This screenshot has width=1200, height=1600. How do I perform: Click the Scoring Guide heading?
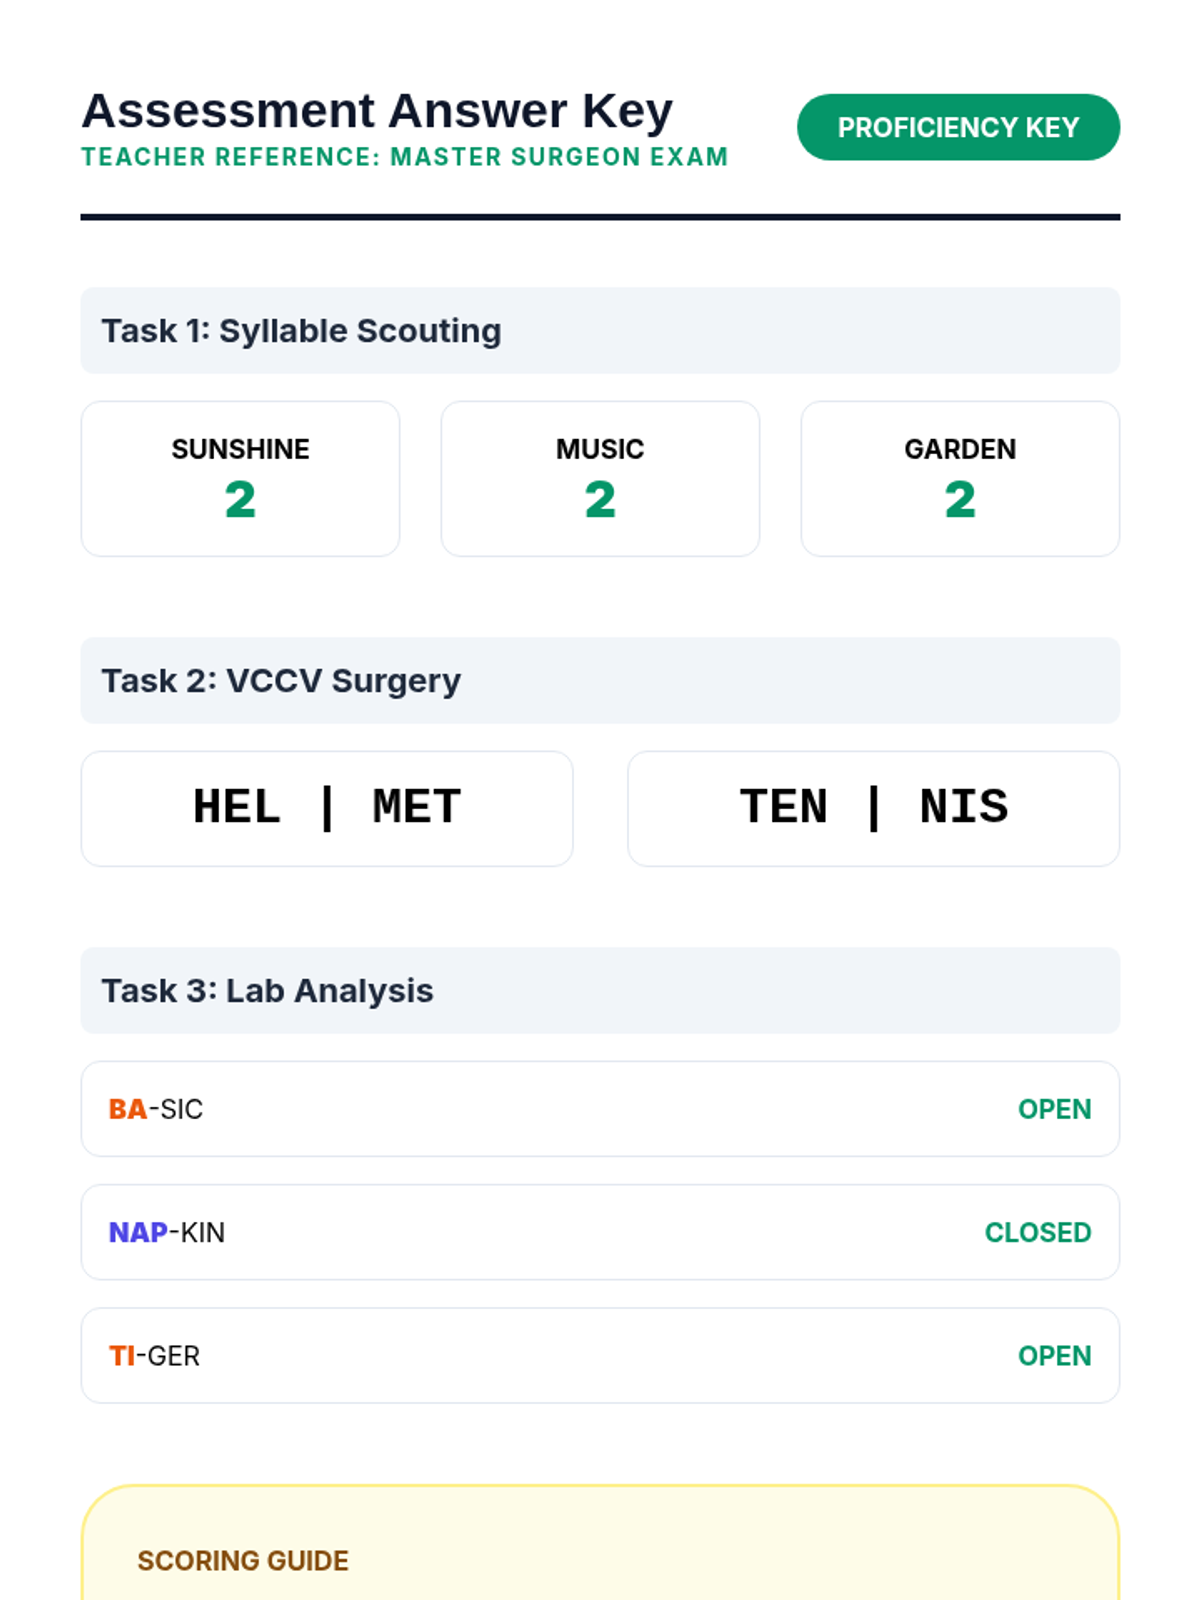pos(243,1560)
